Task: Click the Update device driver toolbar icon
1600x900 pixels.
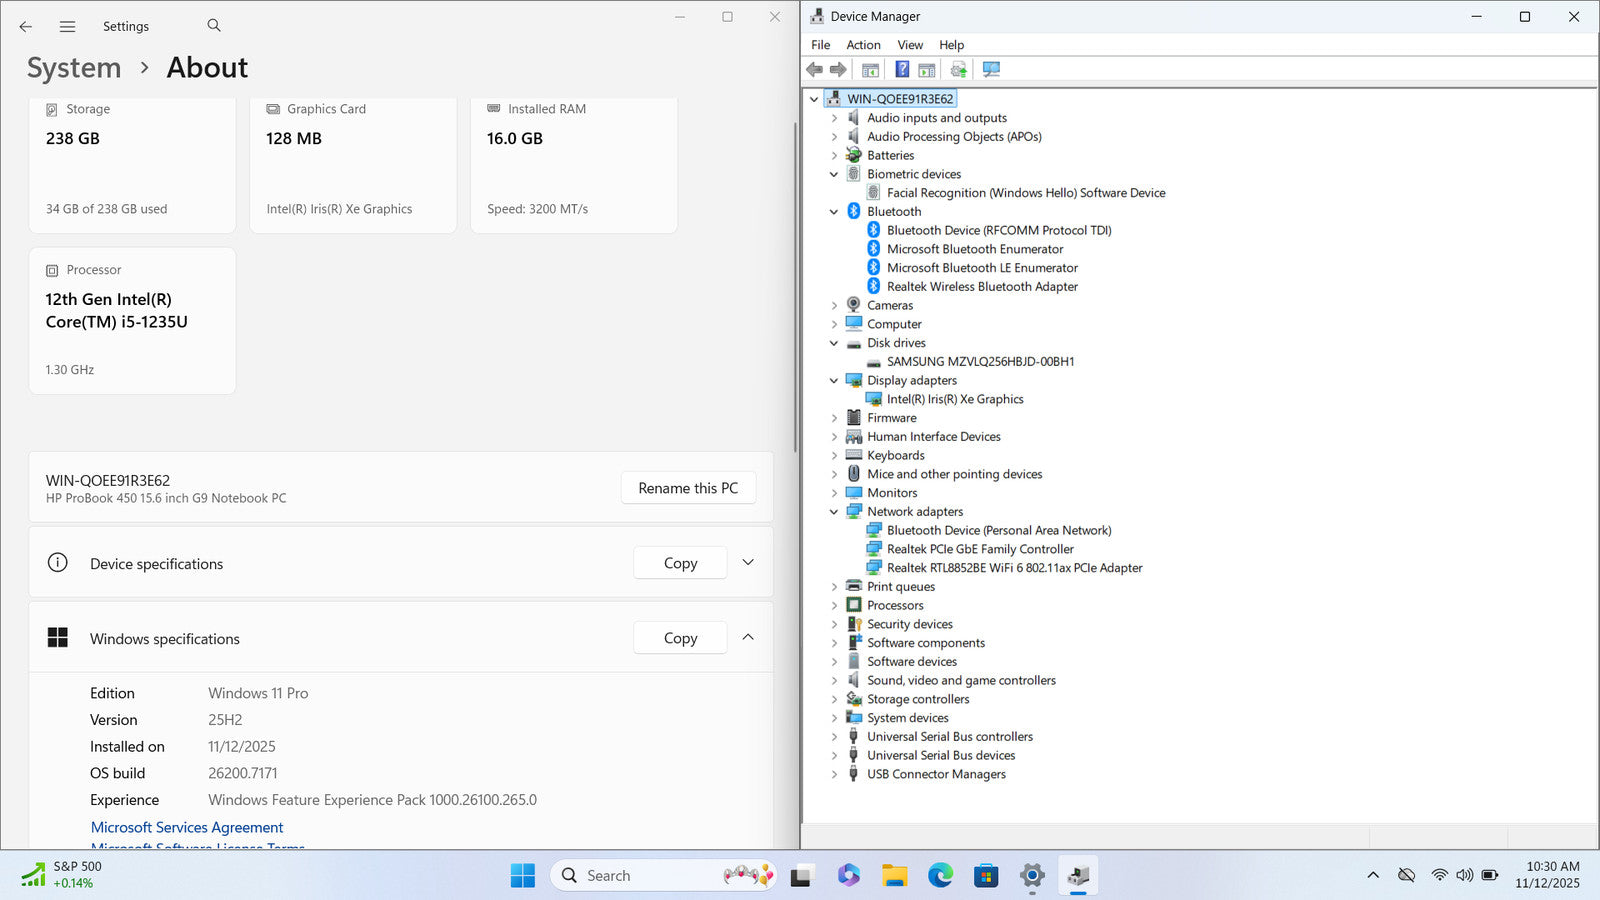Action: pos(958,69)
